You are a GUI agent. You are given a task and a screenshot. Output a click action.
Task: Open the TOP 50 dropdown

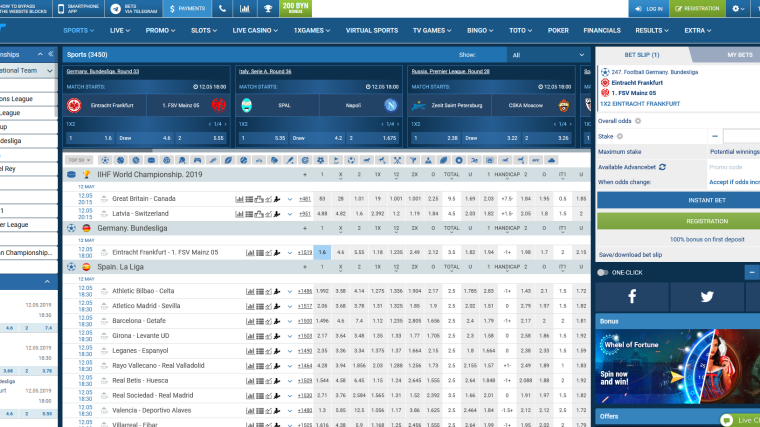point(80,160)
